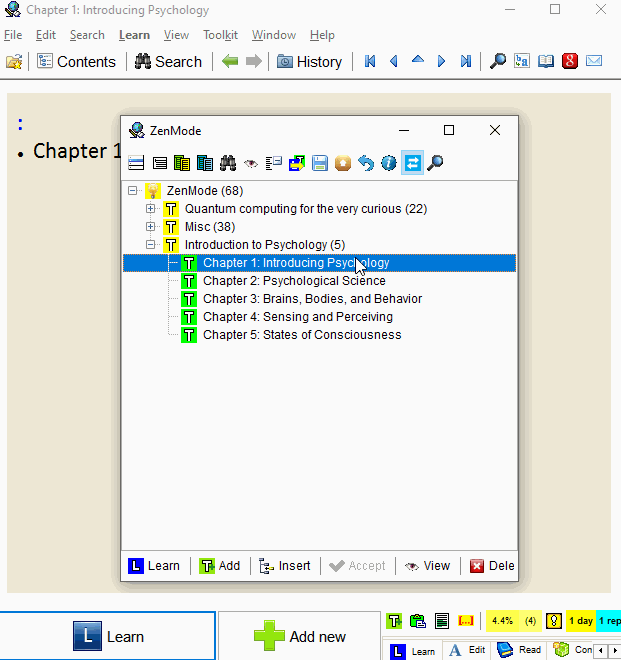The image size is (621, 660).
Task: Click the blue info circle icon
Action: click(x=389, y=163)
